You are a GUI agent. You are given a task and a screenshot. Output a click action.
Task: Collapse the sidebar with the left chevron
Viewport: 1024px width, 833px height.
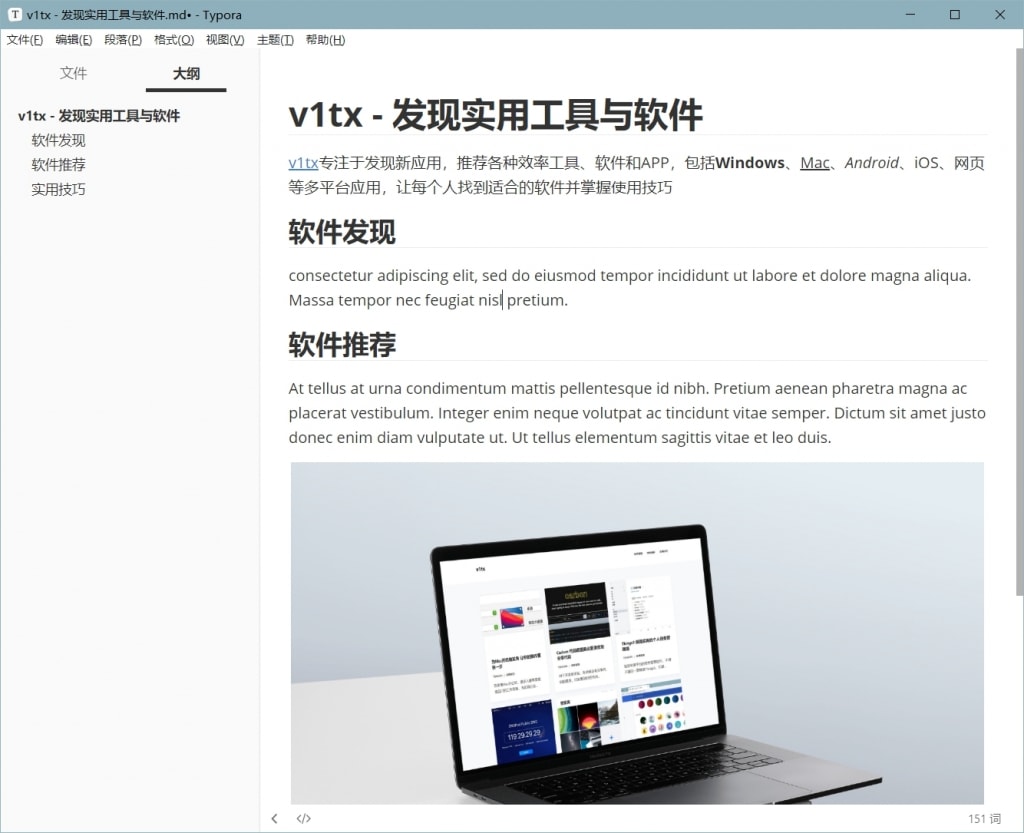click(274, 819)
